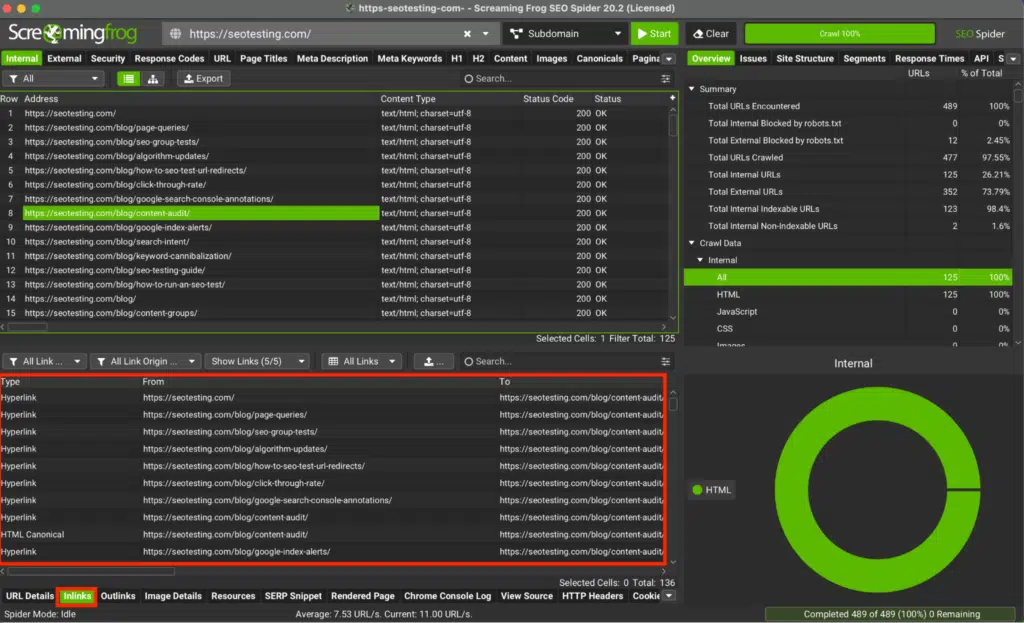This screenshot has width=1024, height=623.
Task: Switch to the Response Codes tab
Action: tap(169, 58)
